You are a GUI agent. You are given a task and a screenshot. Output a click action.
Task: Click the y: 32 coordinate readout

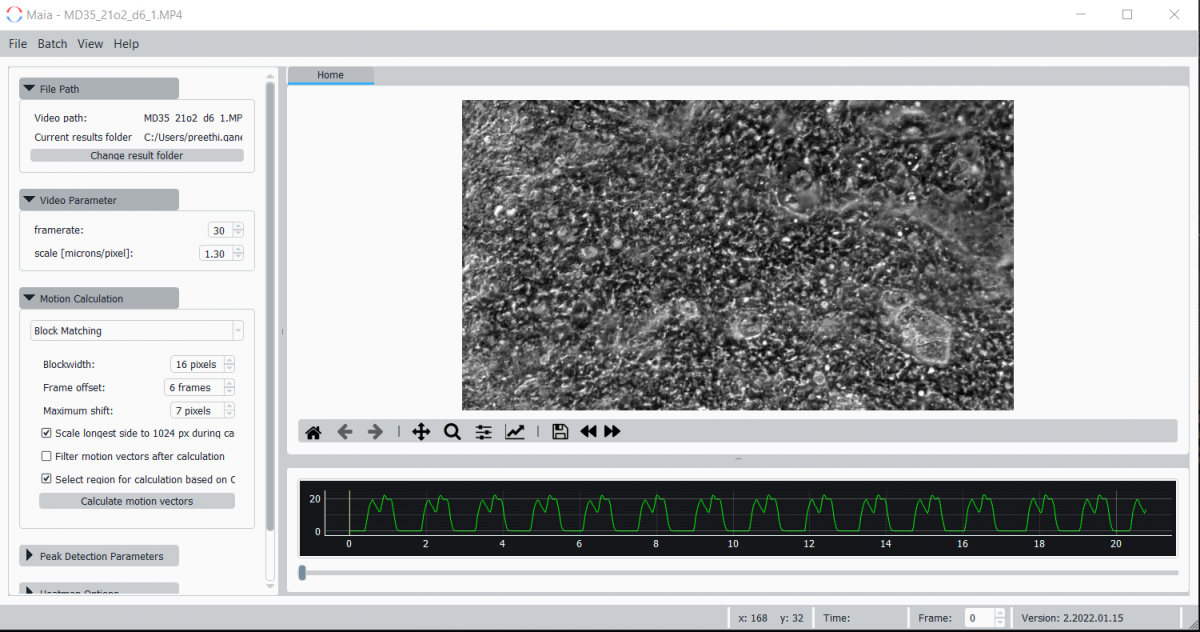(792, 618)
